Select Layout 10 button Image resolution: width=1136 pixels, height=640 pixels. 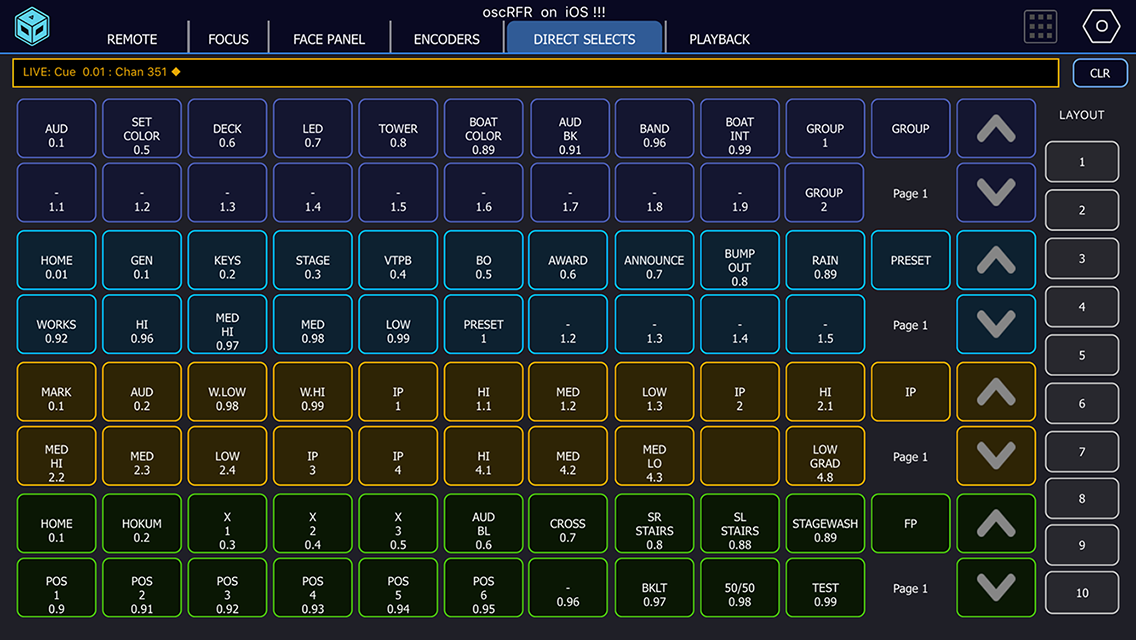(x=1082, y=593)
